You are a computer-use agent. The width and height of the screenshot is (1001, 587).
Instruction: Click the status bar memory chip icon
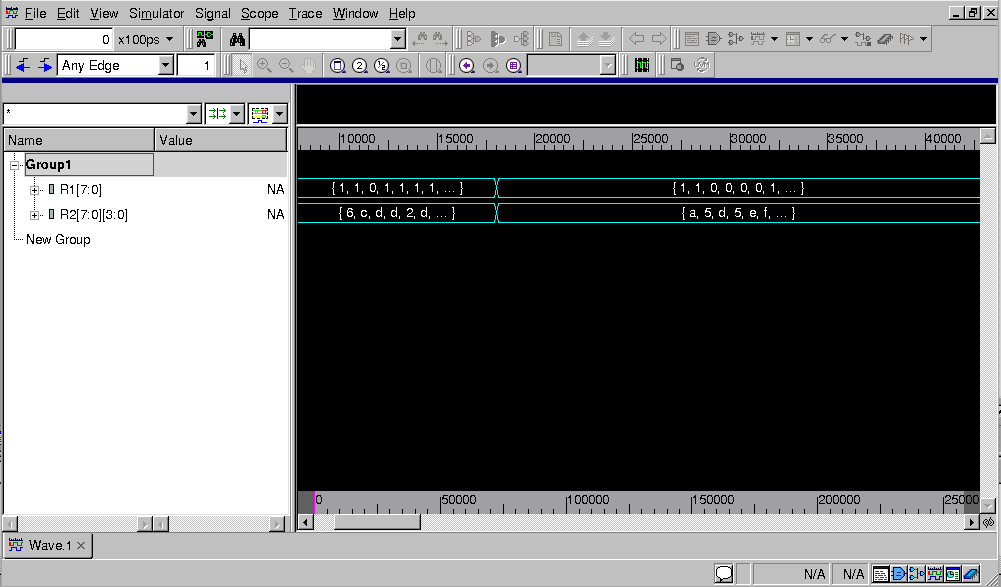pos(970,574)
